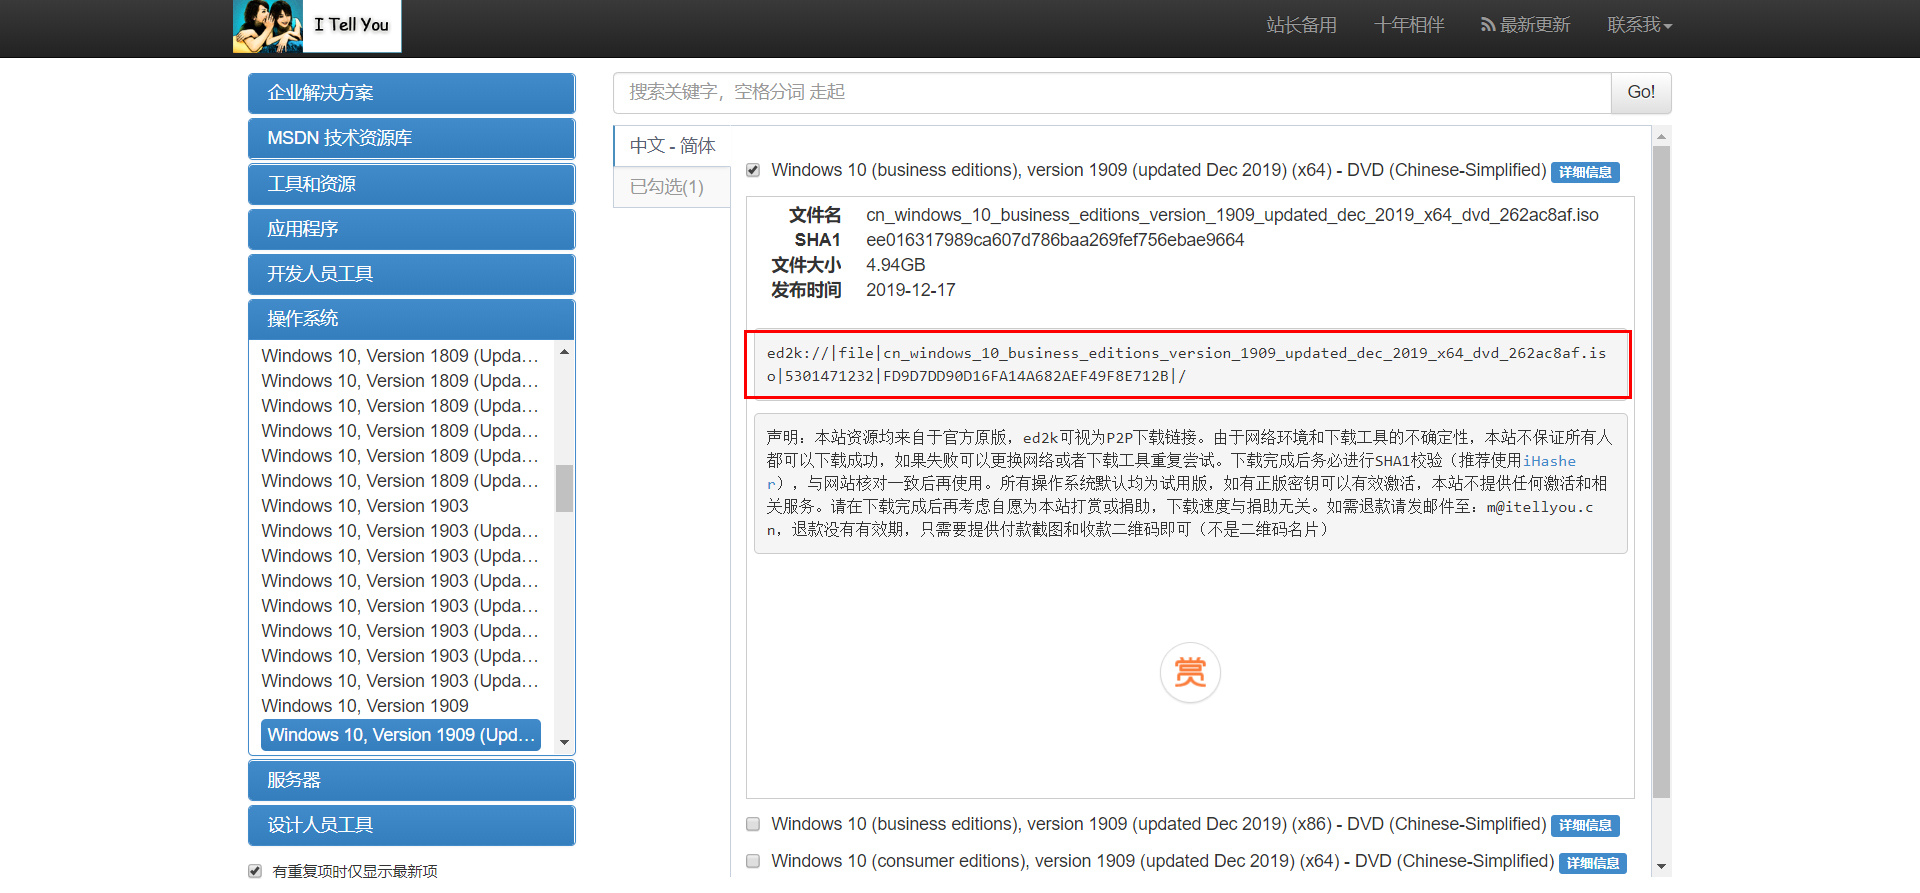Expand the 服务器 category panel
This screenshot has width=1920, height=893.
point(411,780)
